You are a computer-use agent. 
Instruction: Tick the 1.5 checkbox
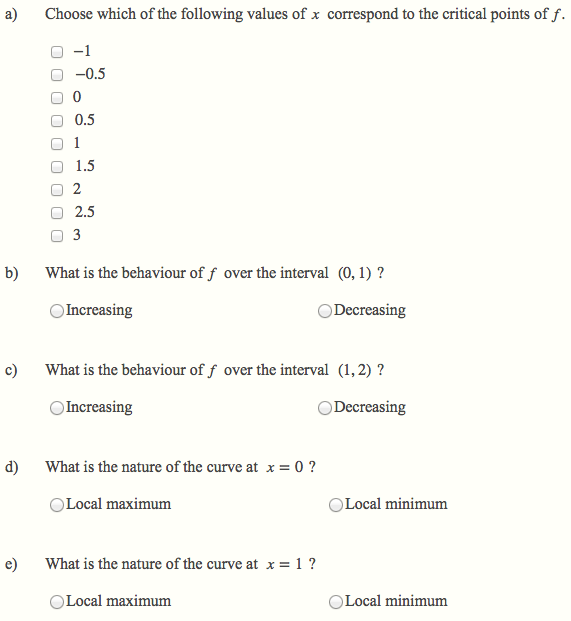click(x=57, y=167)
